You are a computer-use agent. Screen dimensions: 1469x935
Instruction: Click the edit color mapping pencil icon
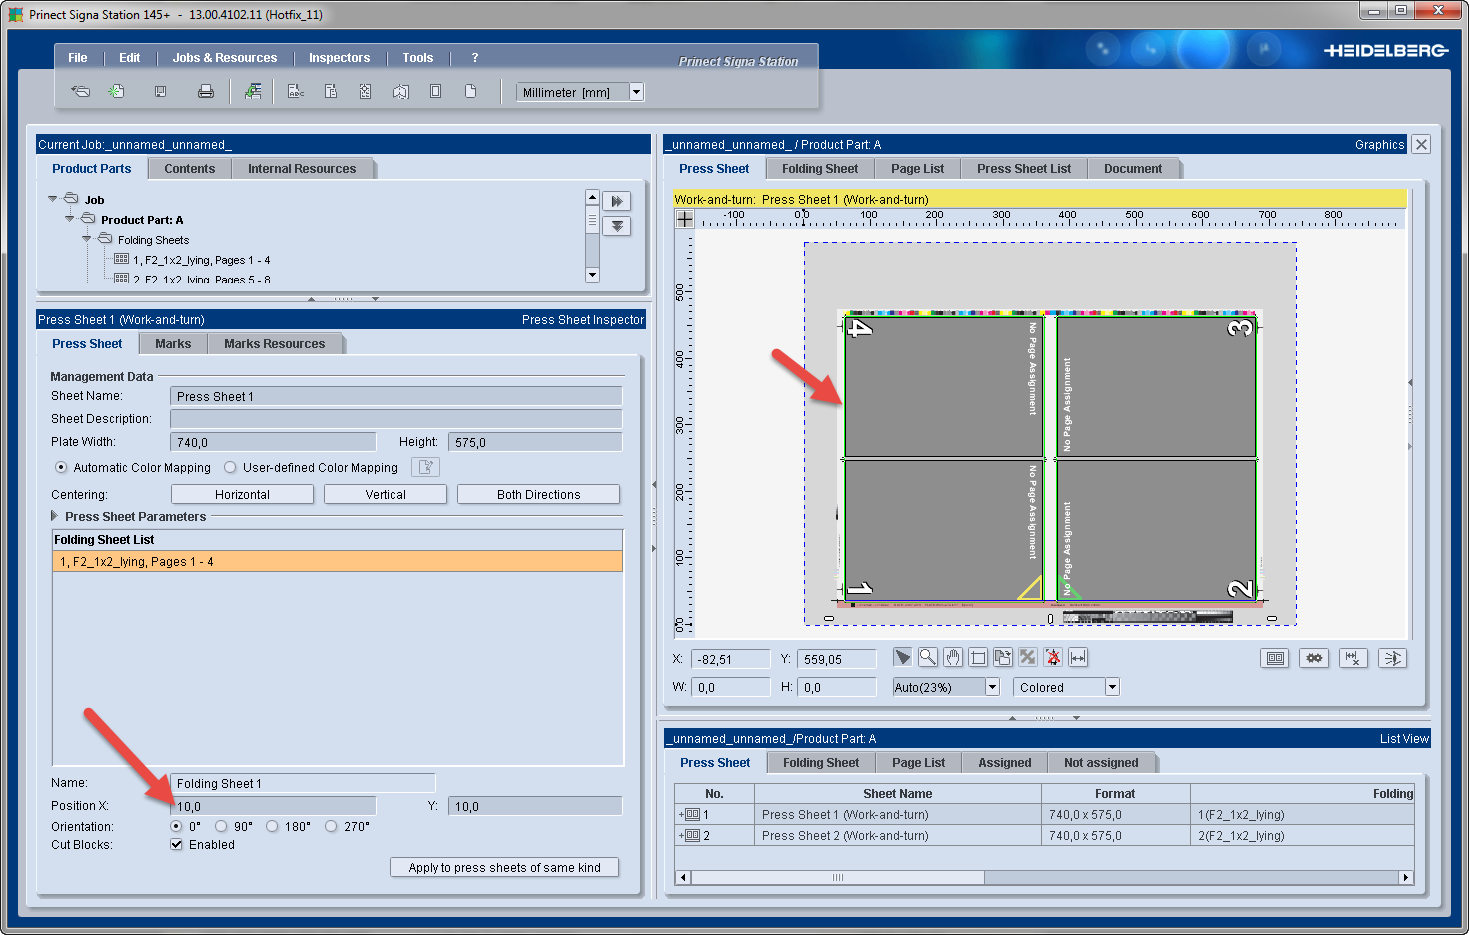click(425, 467)
